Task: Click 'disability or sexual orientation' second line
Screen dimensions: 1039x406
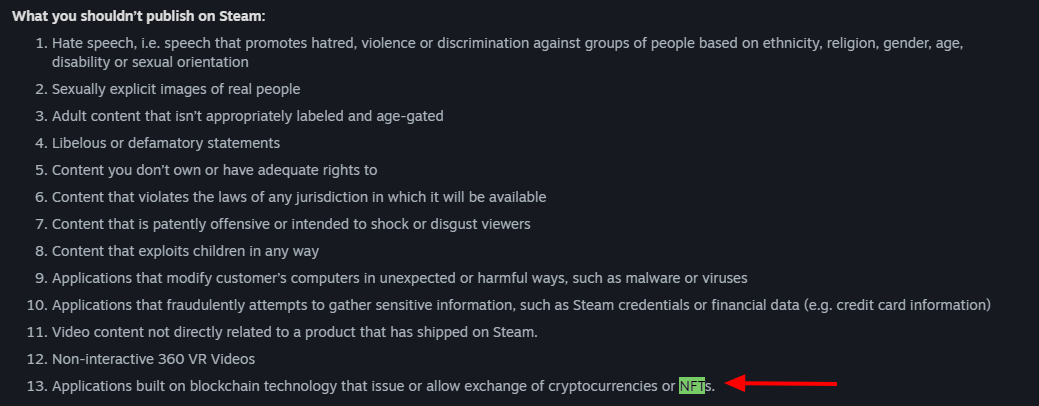Action: click(x=150, y=62)
